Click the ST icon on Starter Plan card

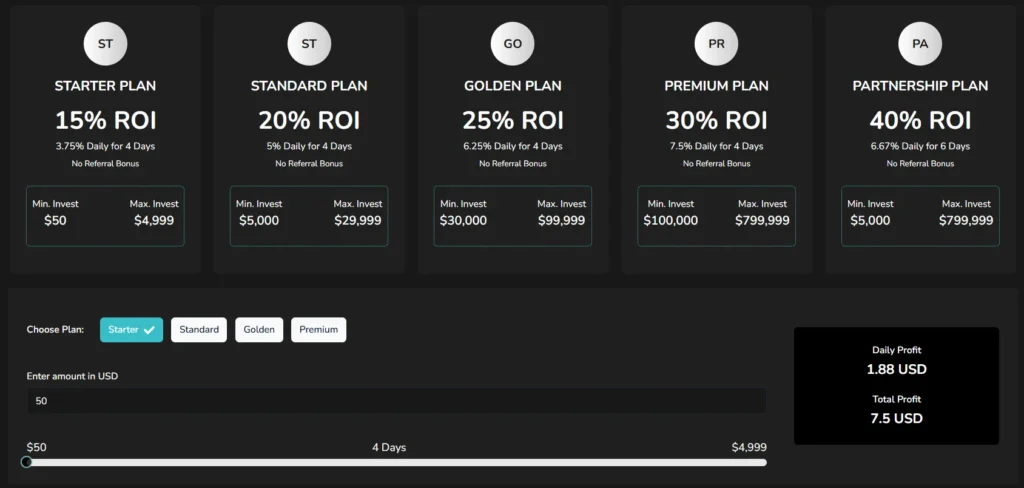tap(105, 44)
